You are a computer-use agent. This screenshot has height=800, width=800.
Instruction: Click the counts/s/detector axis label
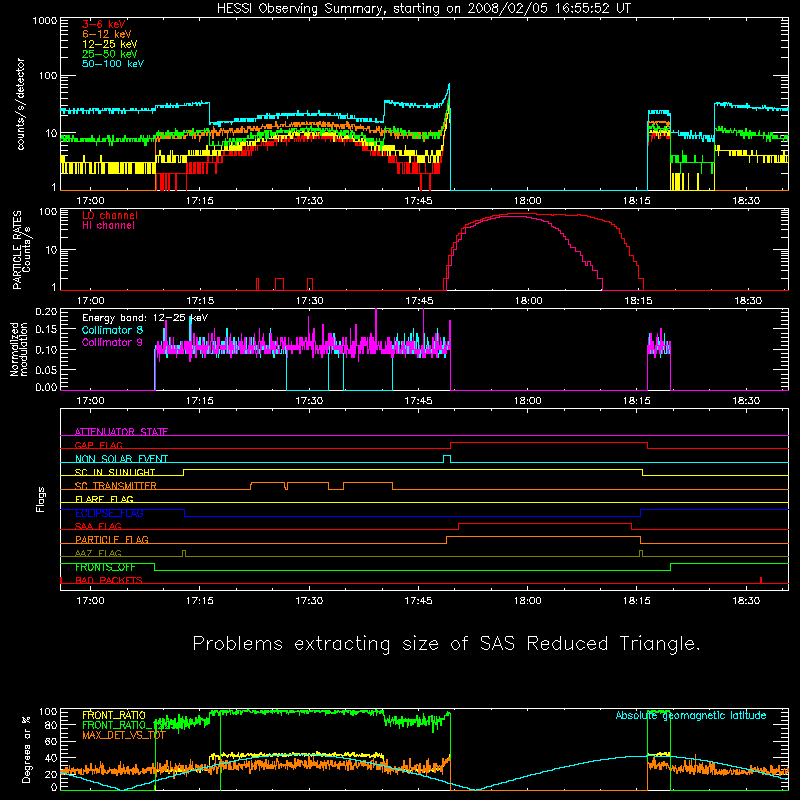click(21, 104)
